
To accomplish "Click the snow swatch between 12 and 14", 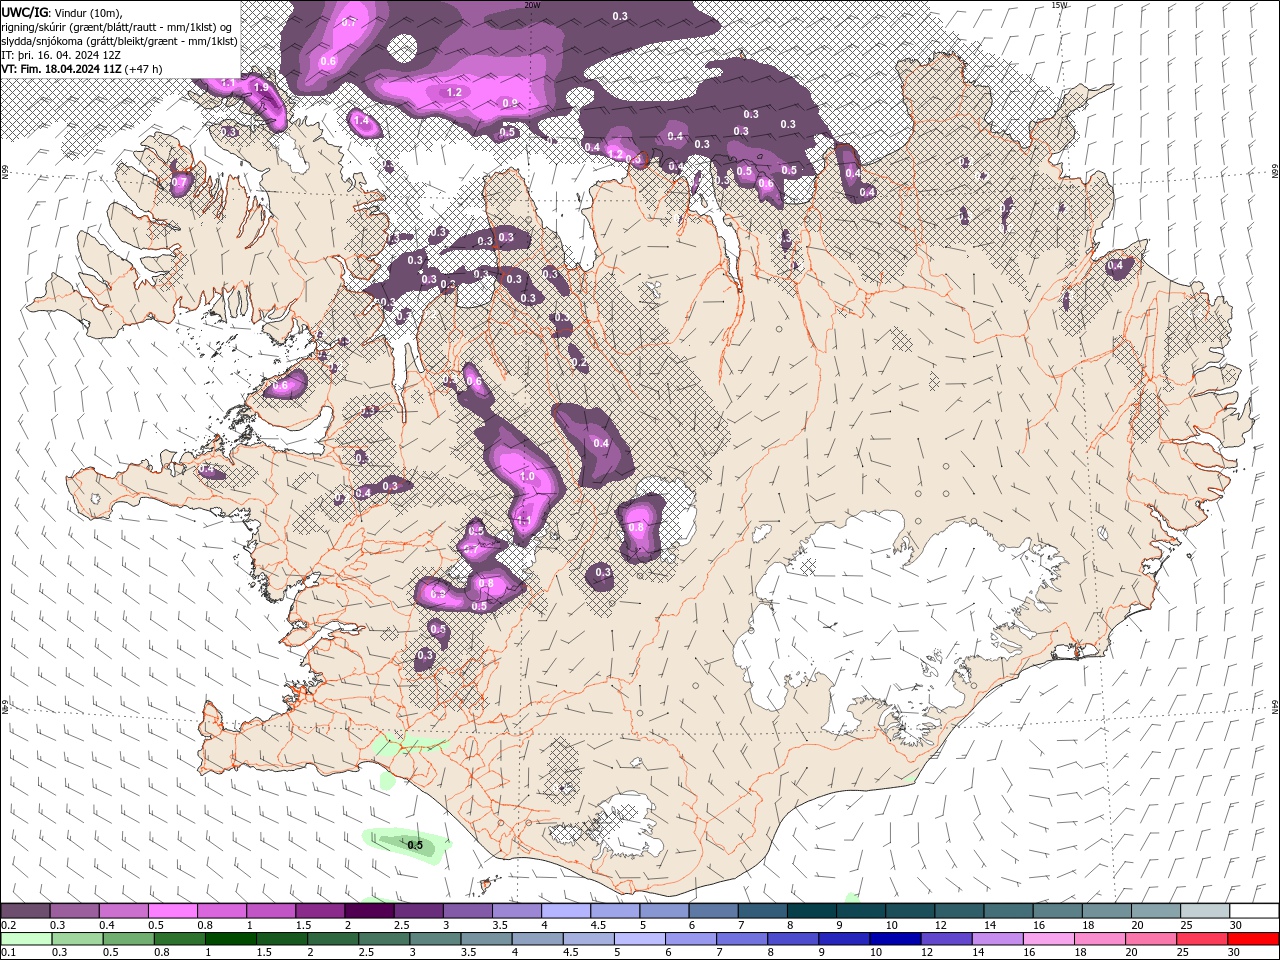I will 960,910.
